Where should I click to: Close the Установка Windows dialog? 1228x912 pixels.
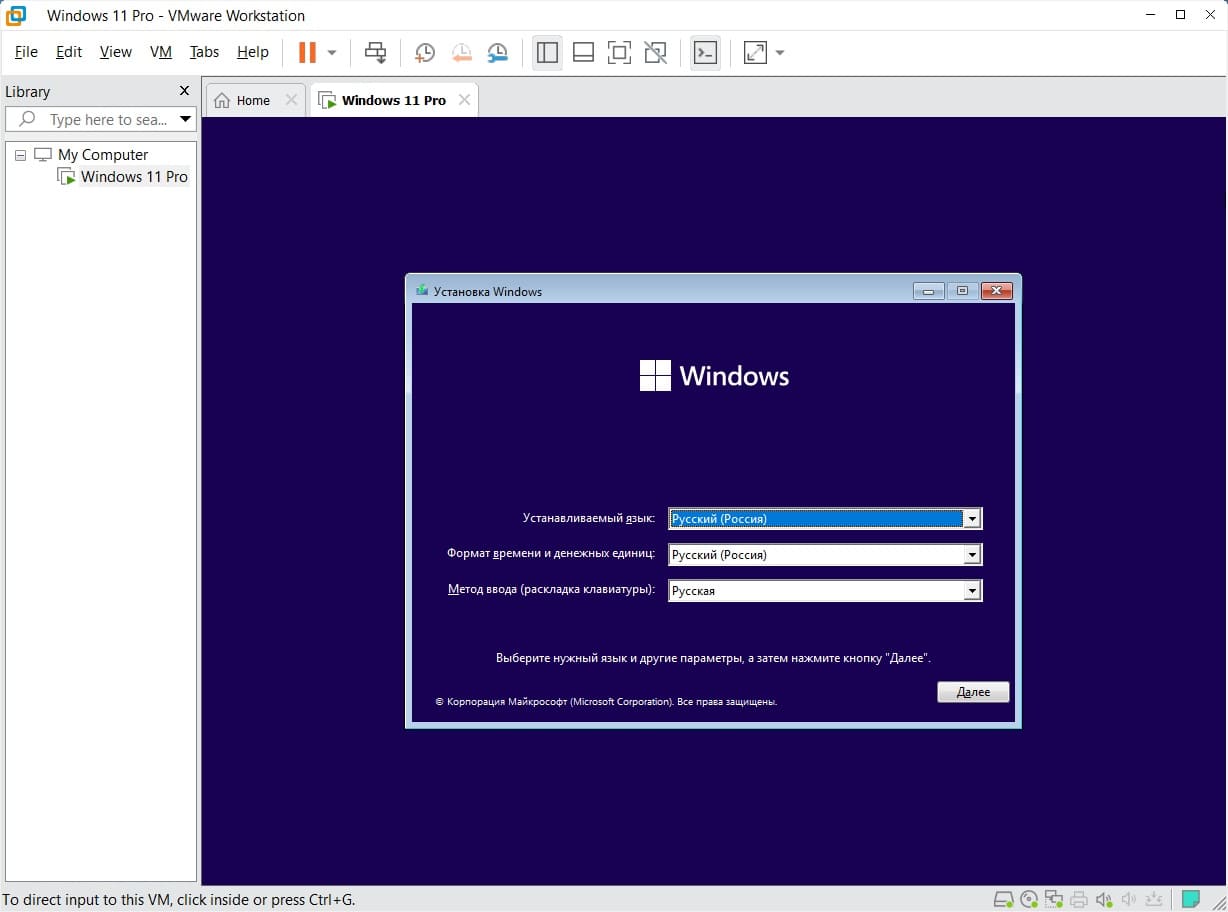pyautogui.click(x=997, y=291)
